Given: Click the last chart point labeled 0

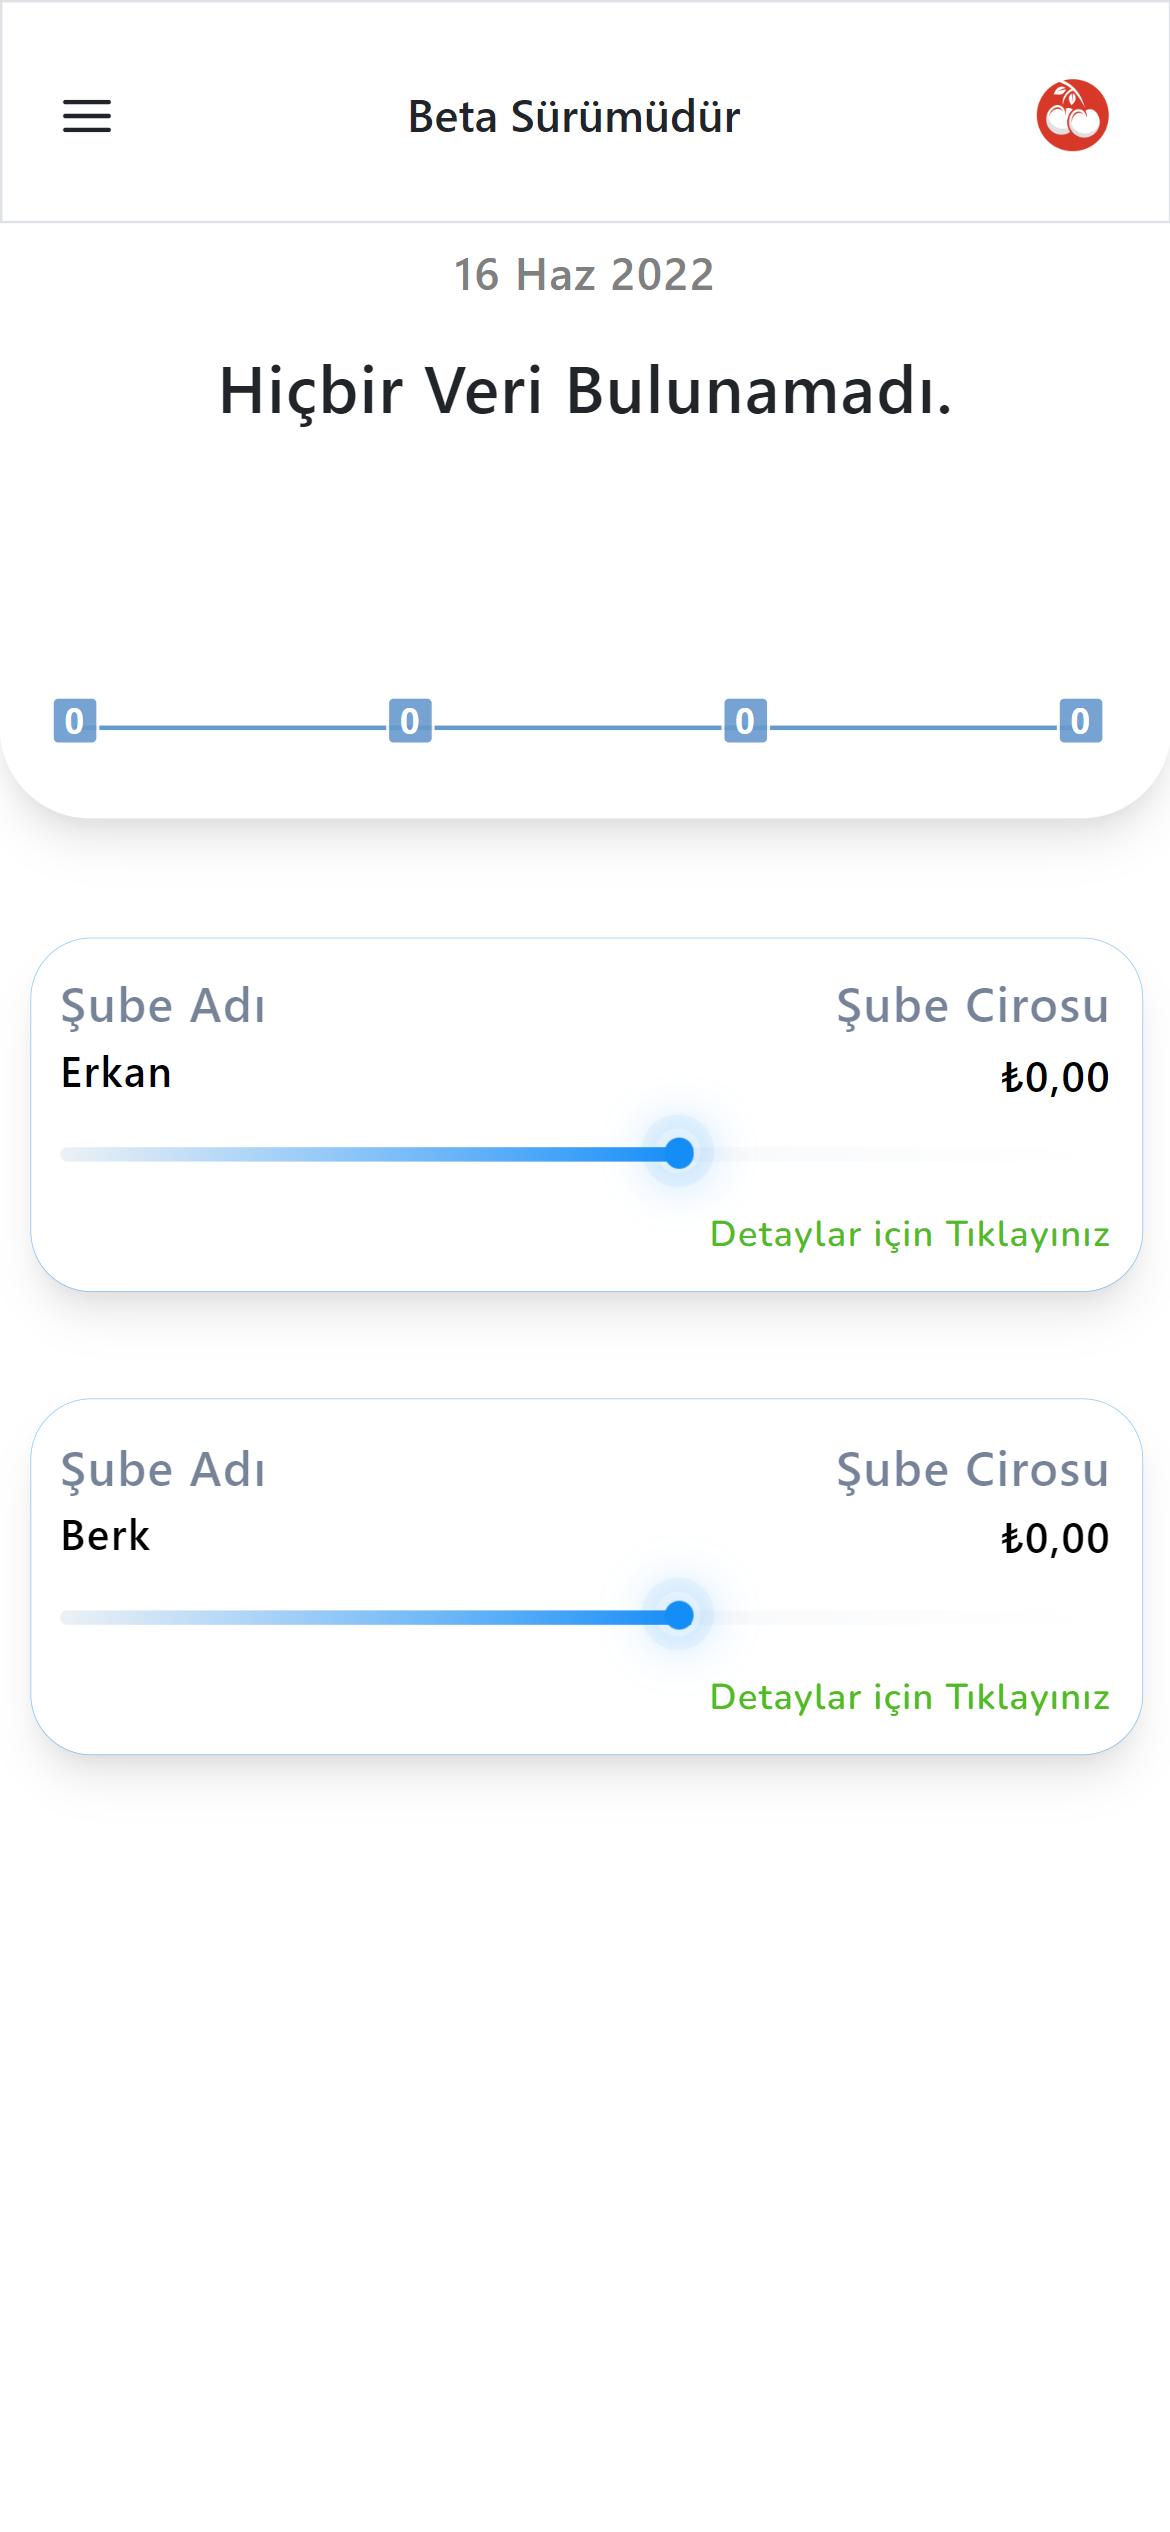Looking at the screenshot, I should tap(1080, 721).
